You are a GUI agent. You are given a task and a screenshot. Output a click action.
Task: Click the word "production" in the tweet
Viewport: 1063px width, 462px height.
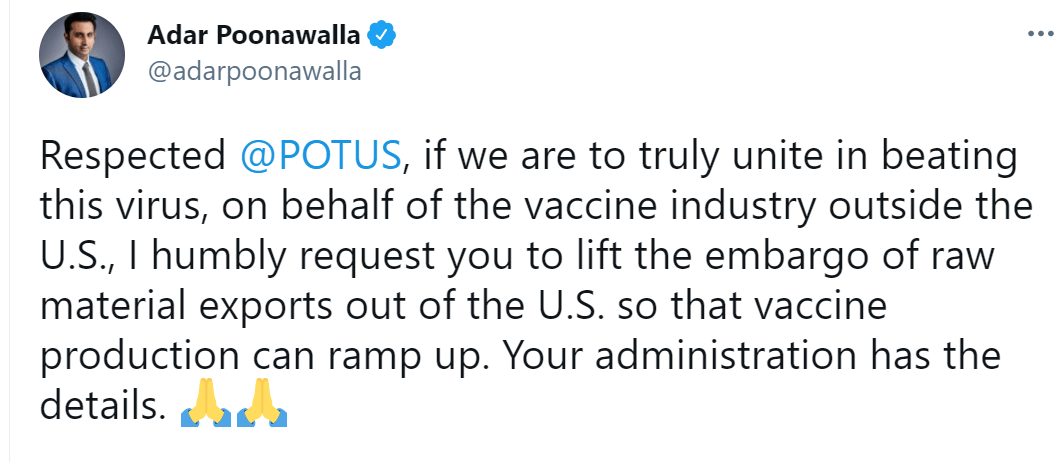(128, 356)
